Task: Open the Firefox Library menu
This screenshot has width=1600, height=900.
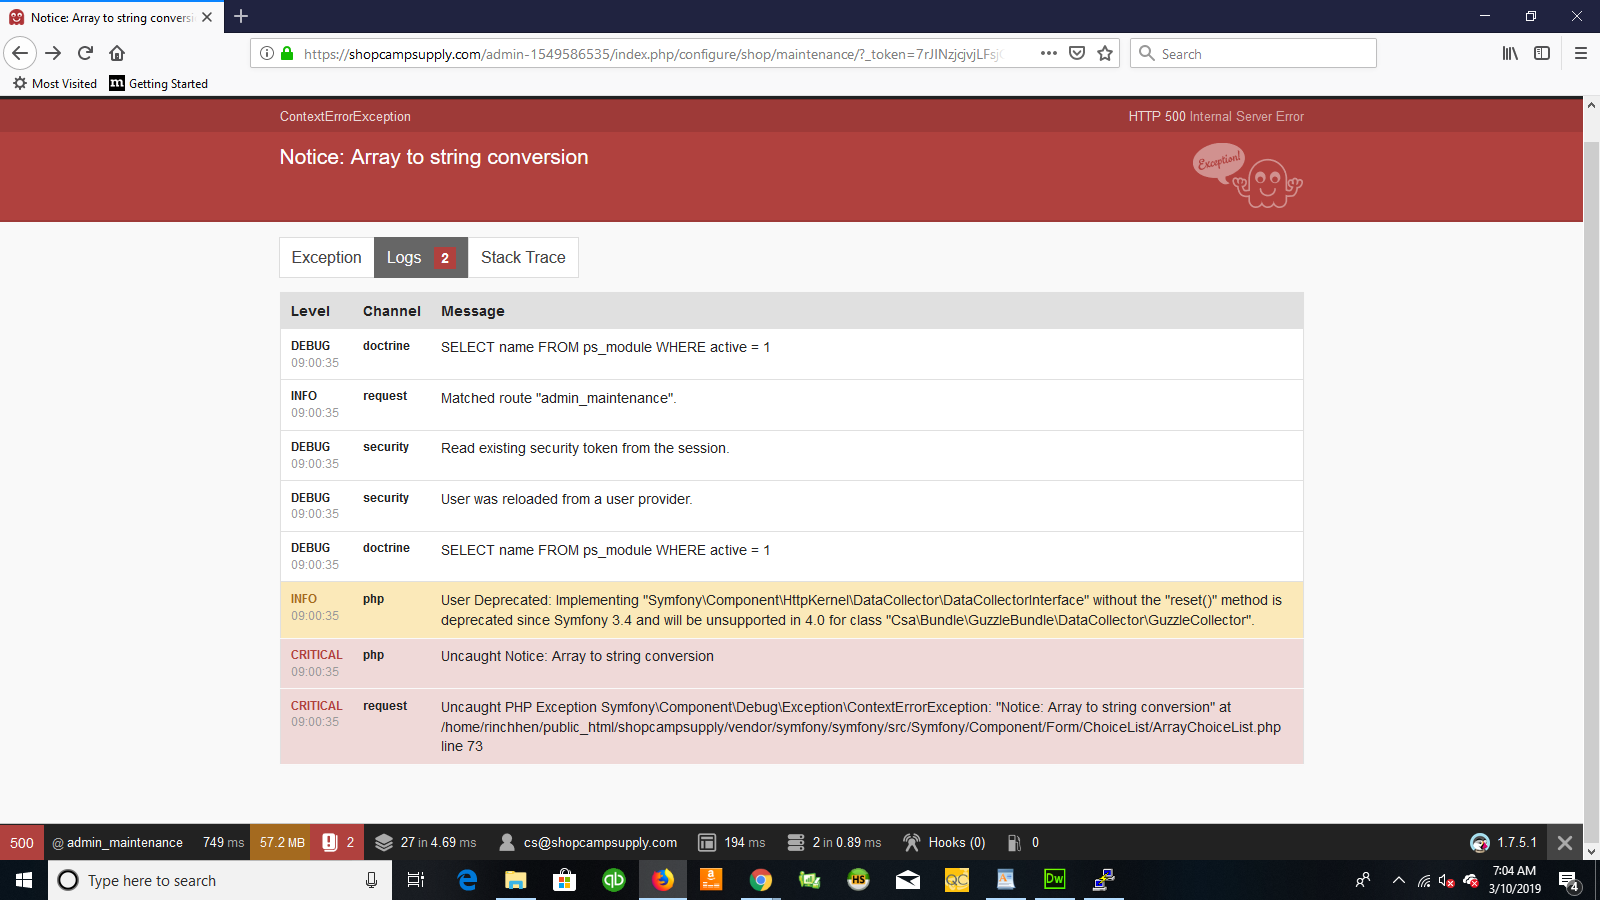Action: (x=1510, y=53)
